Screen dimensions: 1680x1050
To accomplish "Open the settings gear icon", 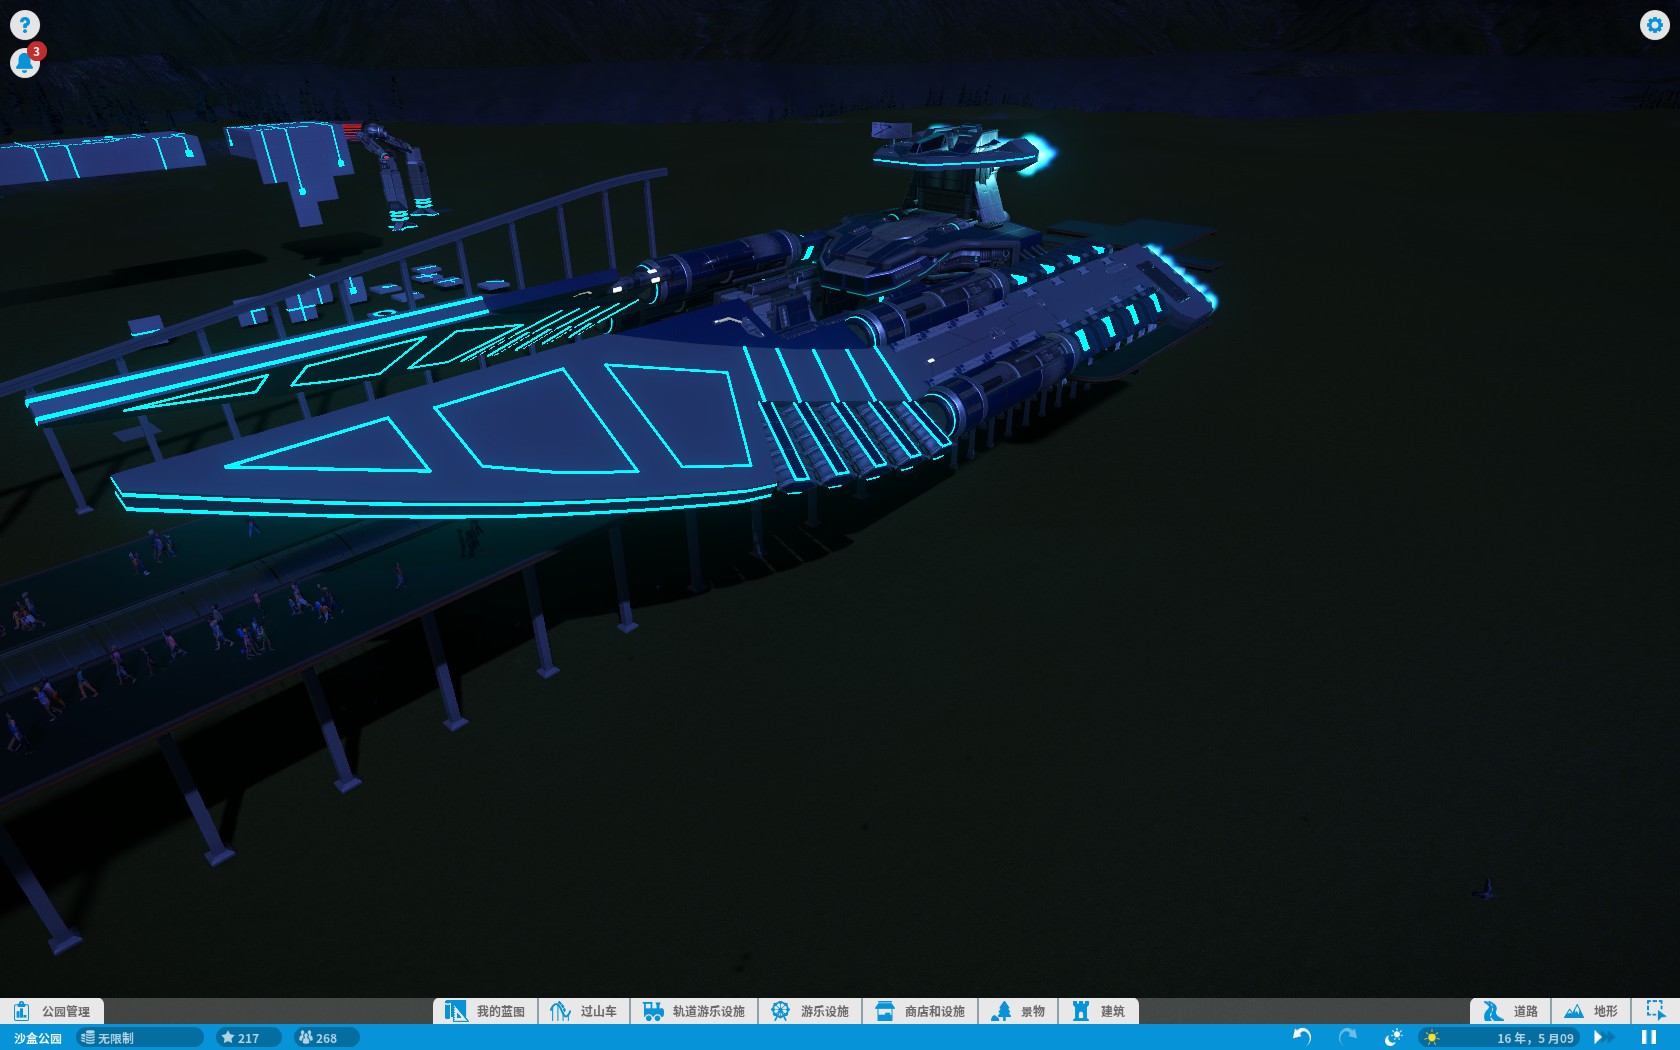I will [x=1655, y=25].
